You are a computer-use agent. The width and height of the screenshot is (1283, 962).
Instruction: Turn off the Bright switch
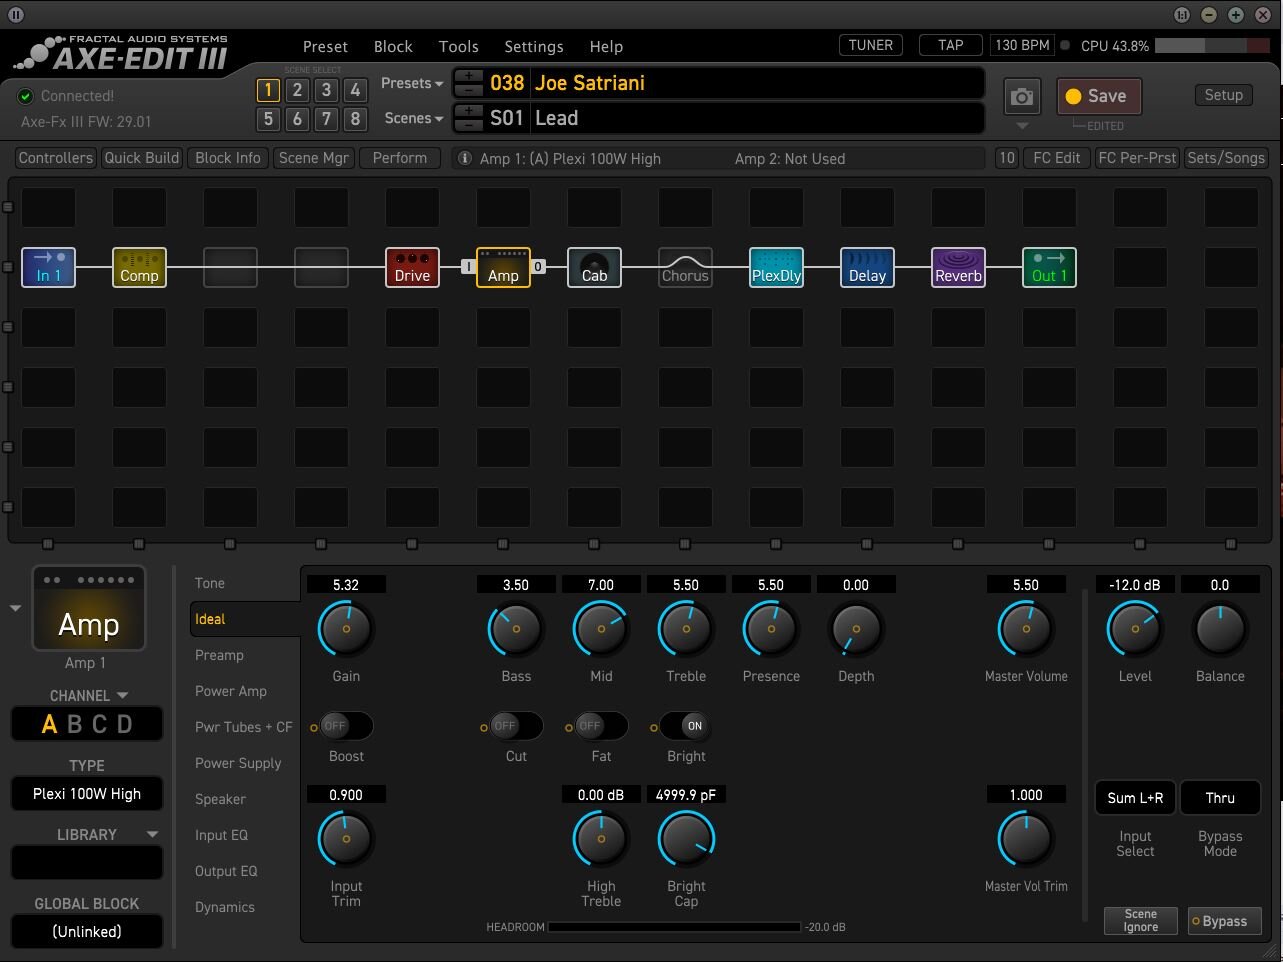[686, 726]
